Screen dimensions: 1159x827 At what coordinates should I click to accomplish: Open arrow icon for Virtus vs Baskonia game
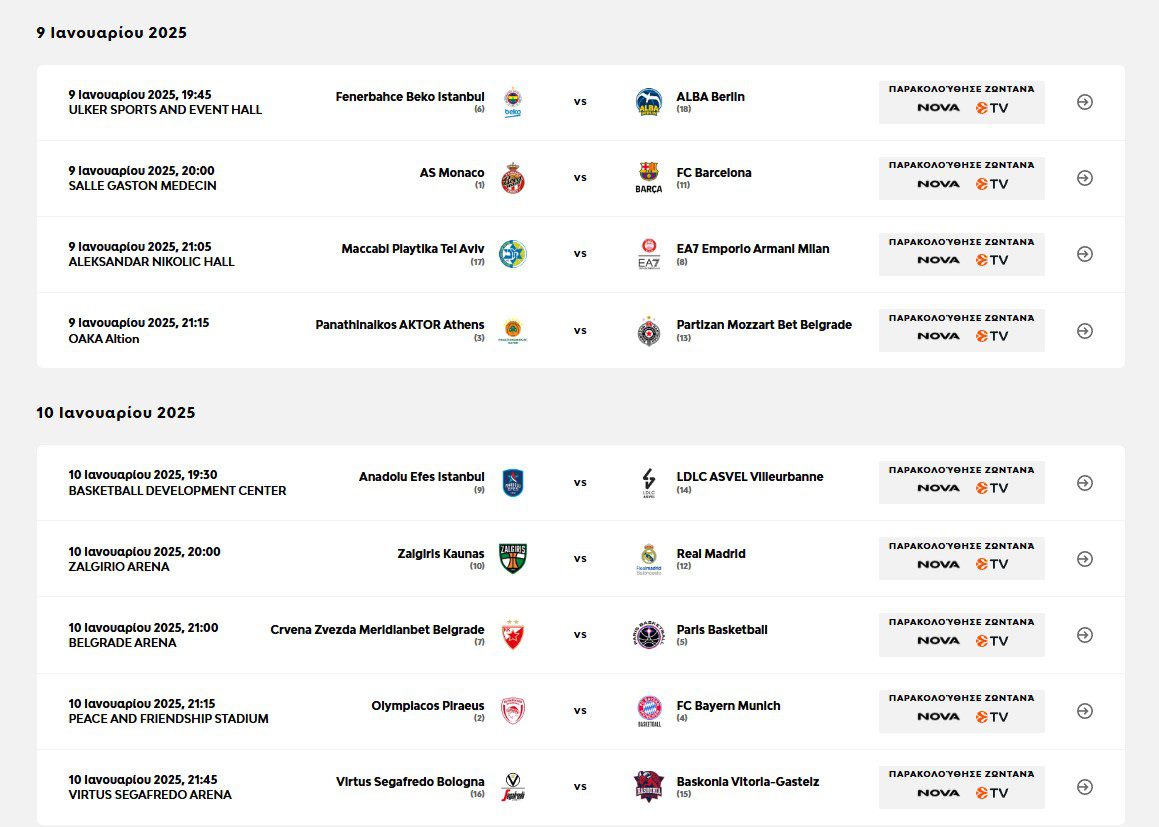1085,787
